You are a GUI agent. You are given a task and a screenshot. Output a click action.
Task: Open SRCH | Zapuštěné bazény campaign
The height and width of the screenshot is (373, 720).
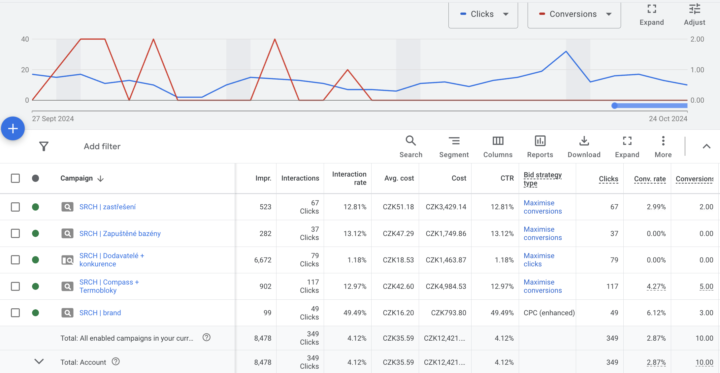[120, 233]
